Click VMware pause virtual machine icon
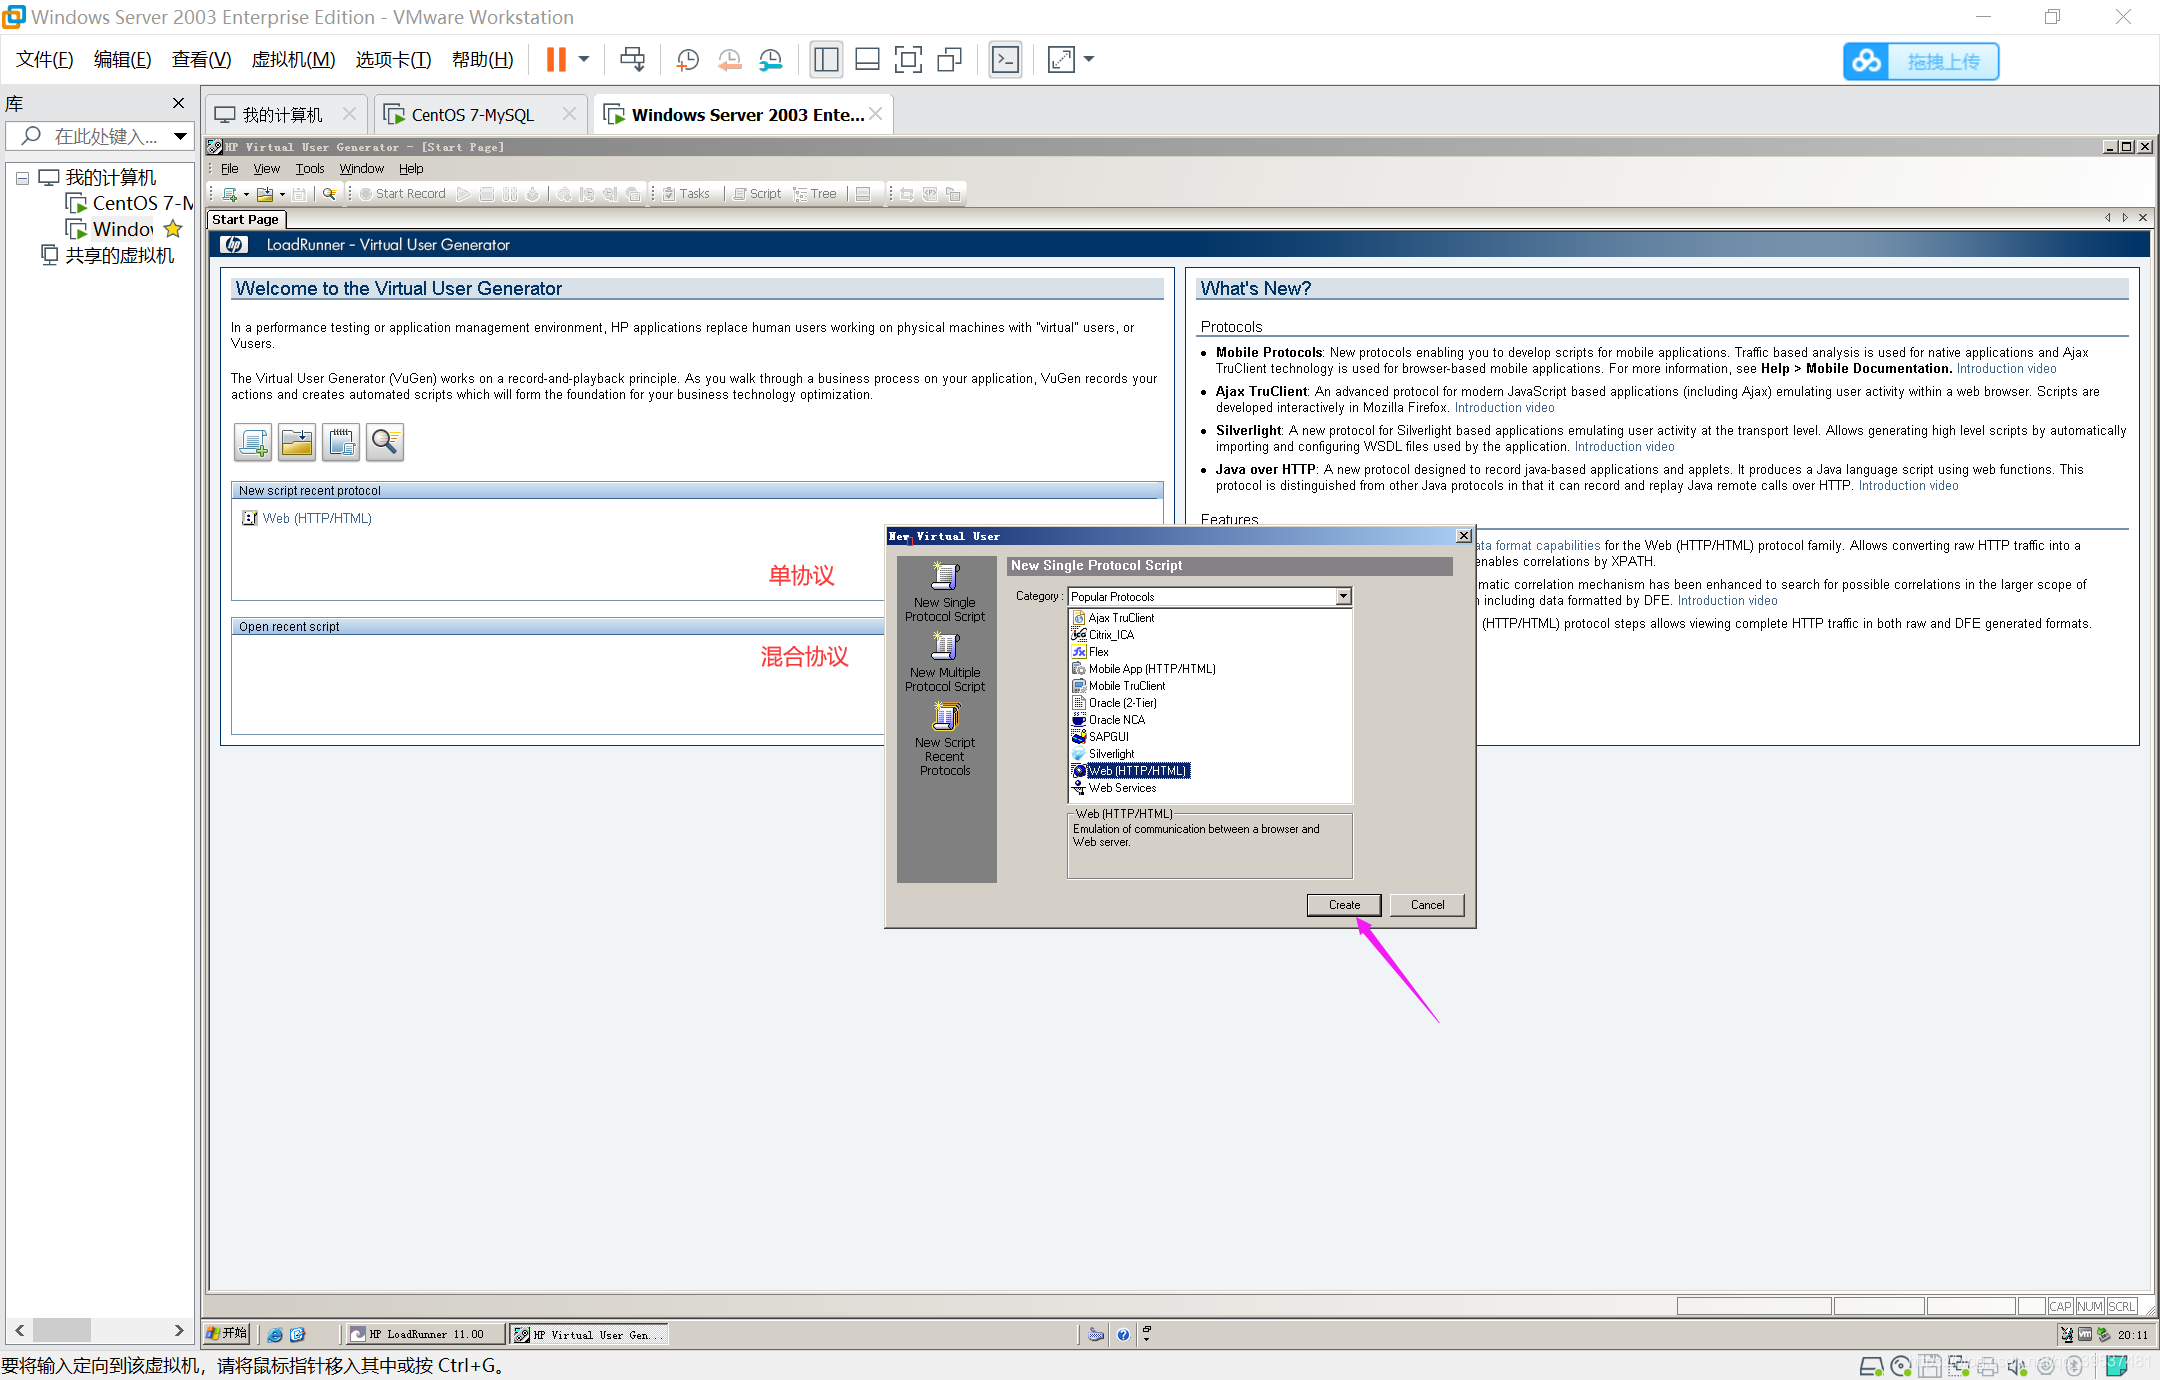 point(556,60)
